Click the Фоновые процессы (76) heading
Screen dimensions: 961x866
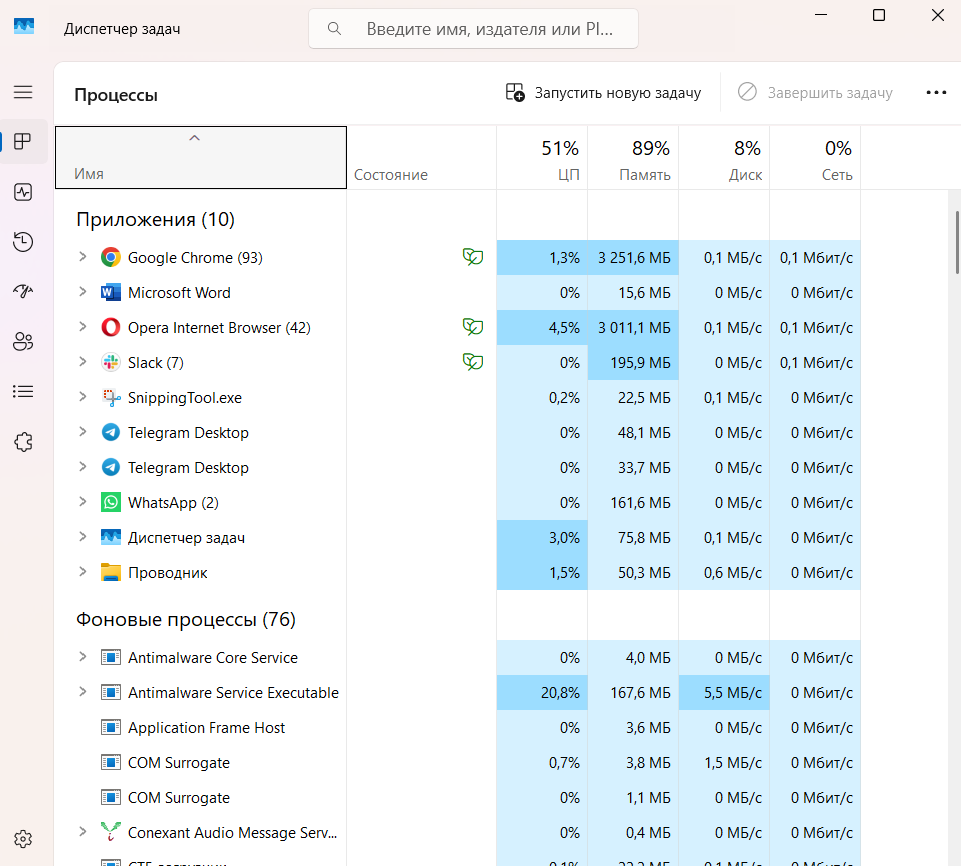pos(186,620)
